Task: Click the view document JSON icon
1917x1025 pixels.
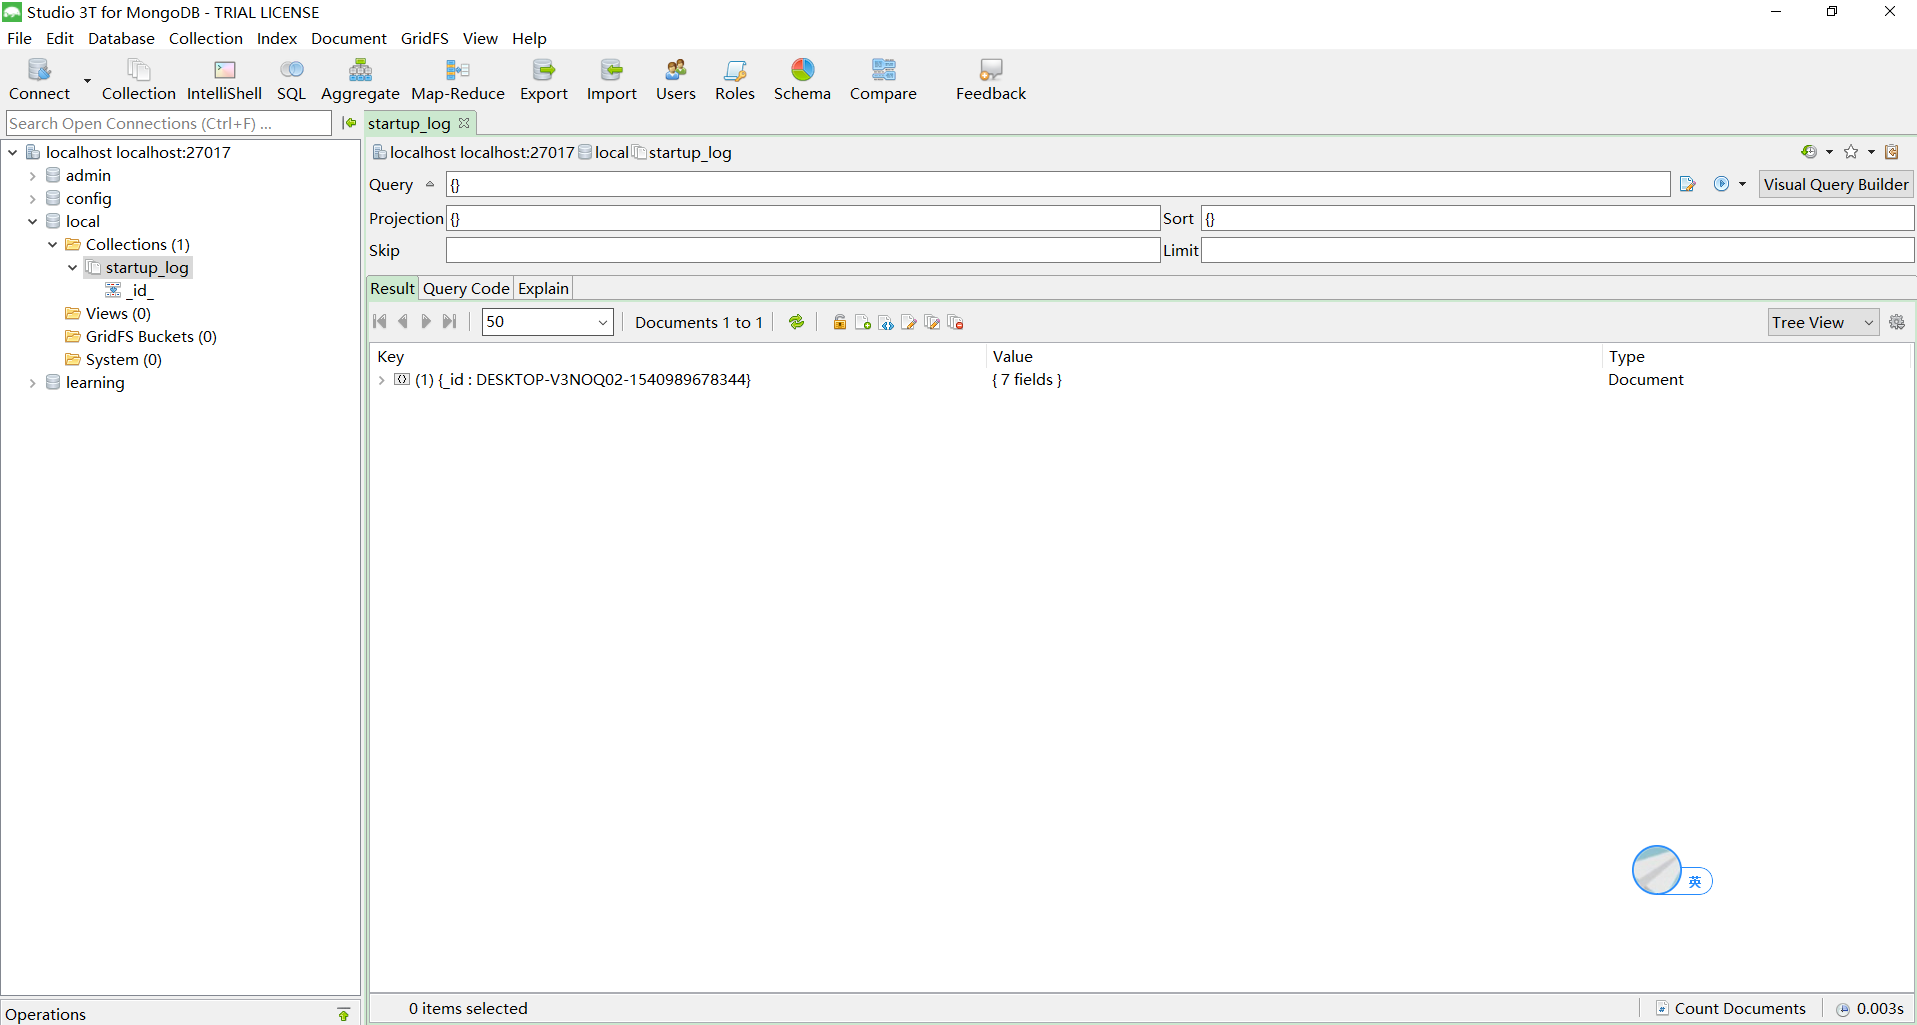Action: click(886, 322)
